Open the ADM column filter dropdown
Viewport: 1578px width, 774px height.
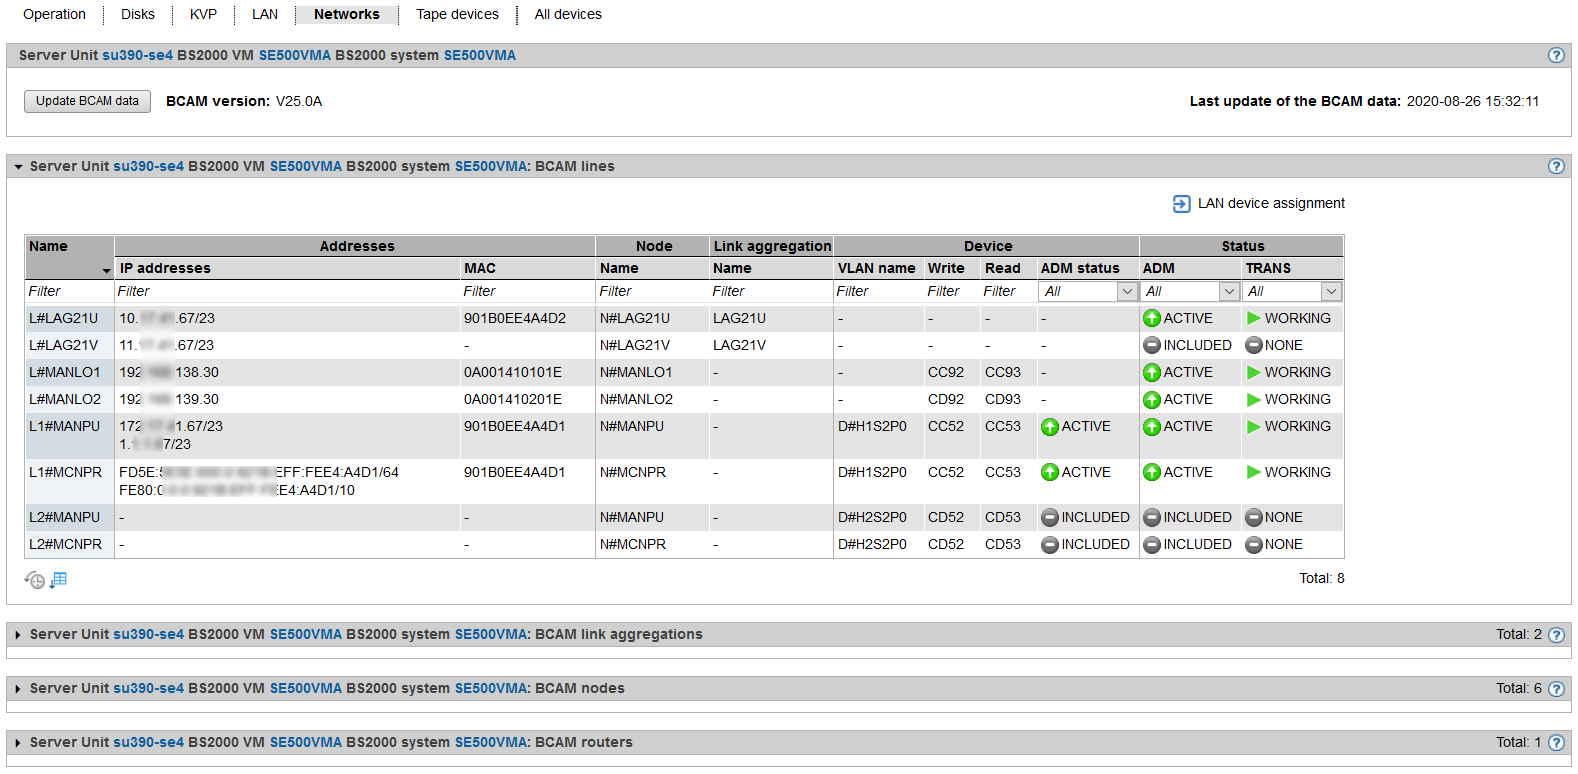[x=1229, y=292]
